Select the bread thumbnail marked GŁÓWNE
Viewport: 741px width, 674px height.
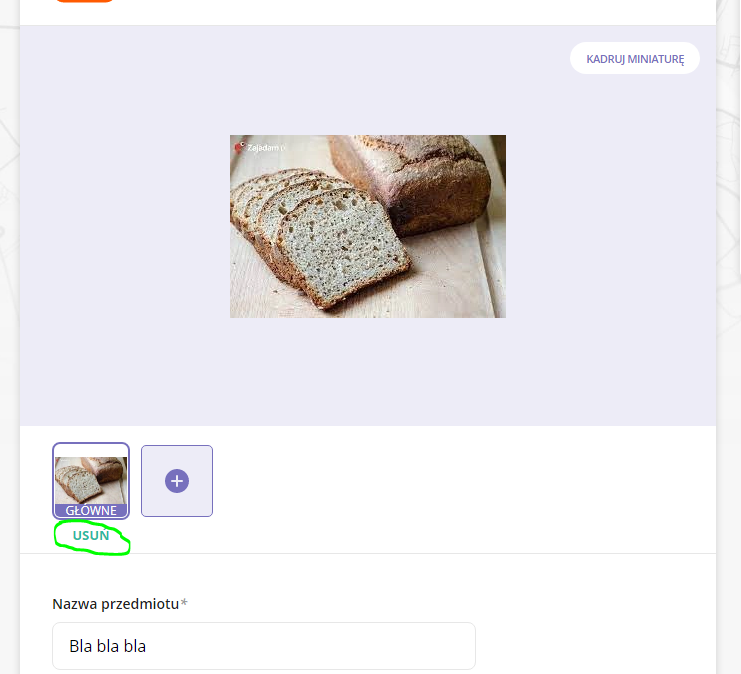pyautogui.click(x=91, y=481)
